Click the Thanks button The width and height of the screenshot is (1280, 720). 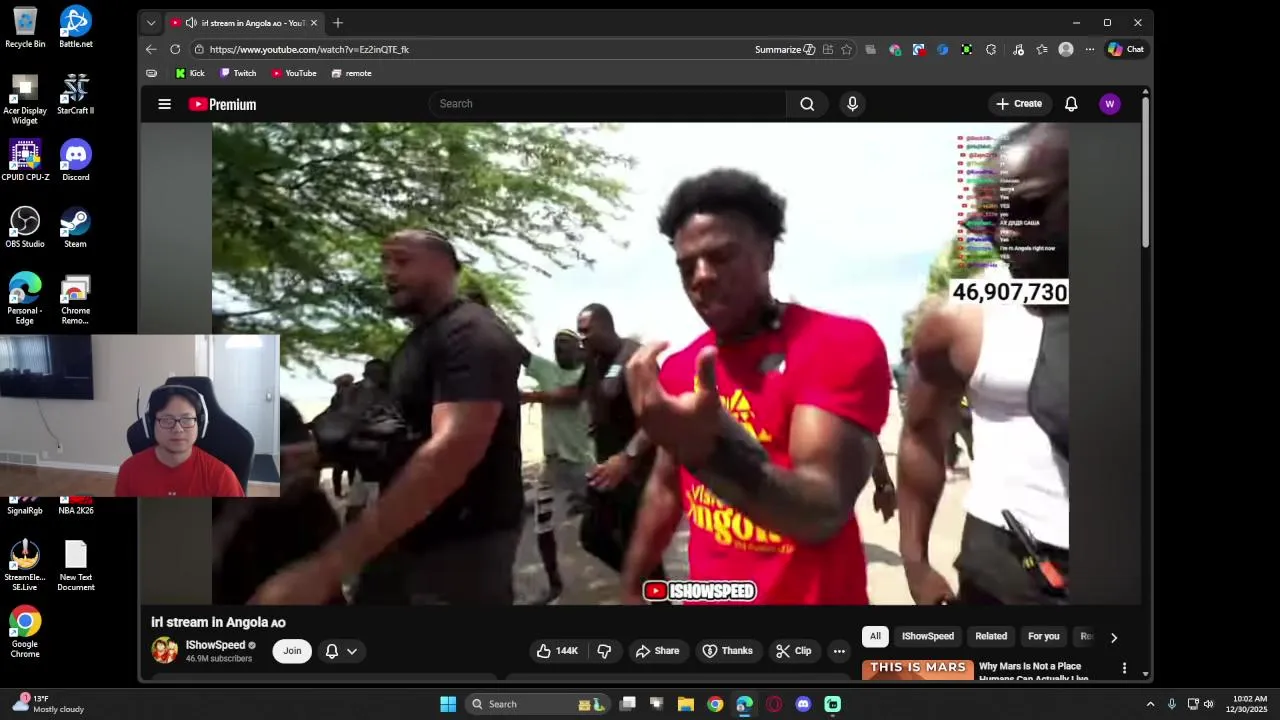[727, 651]
